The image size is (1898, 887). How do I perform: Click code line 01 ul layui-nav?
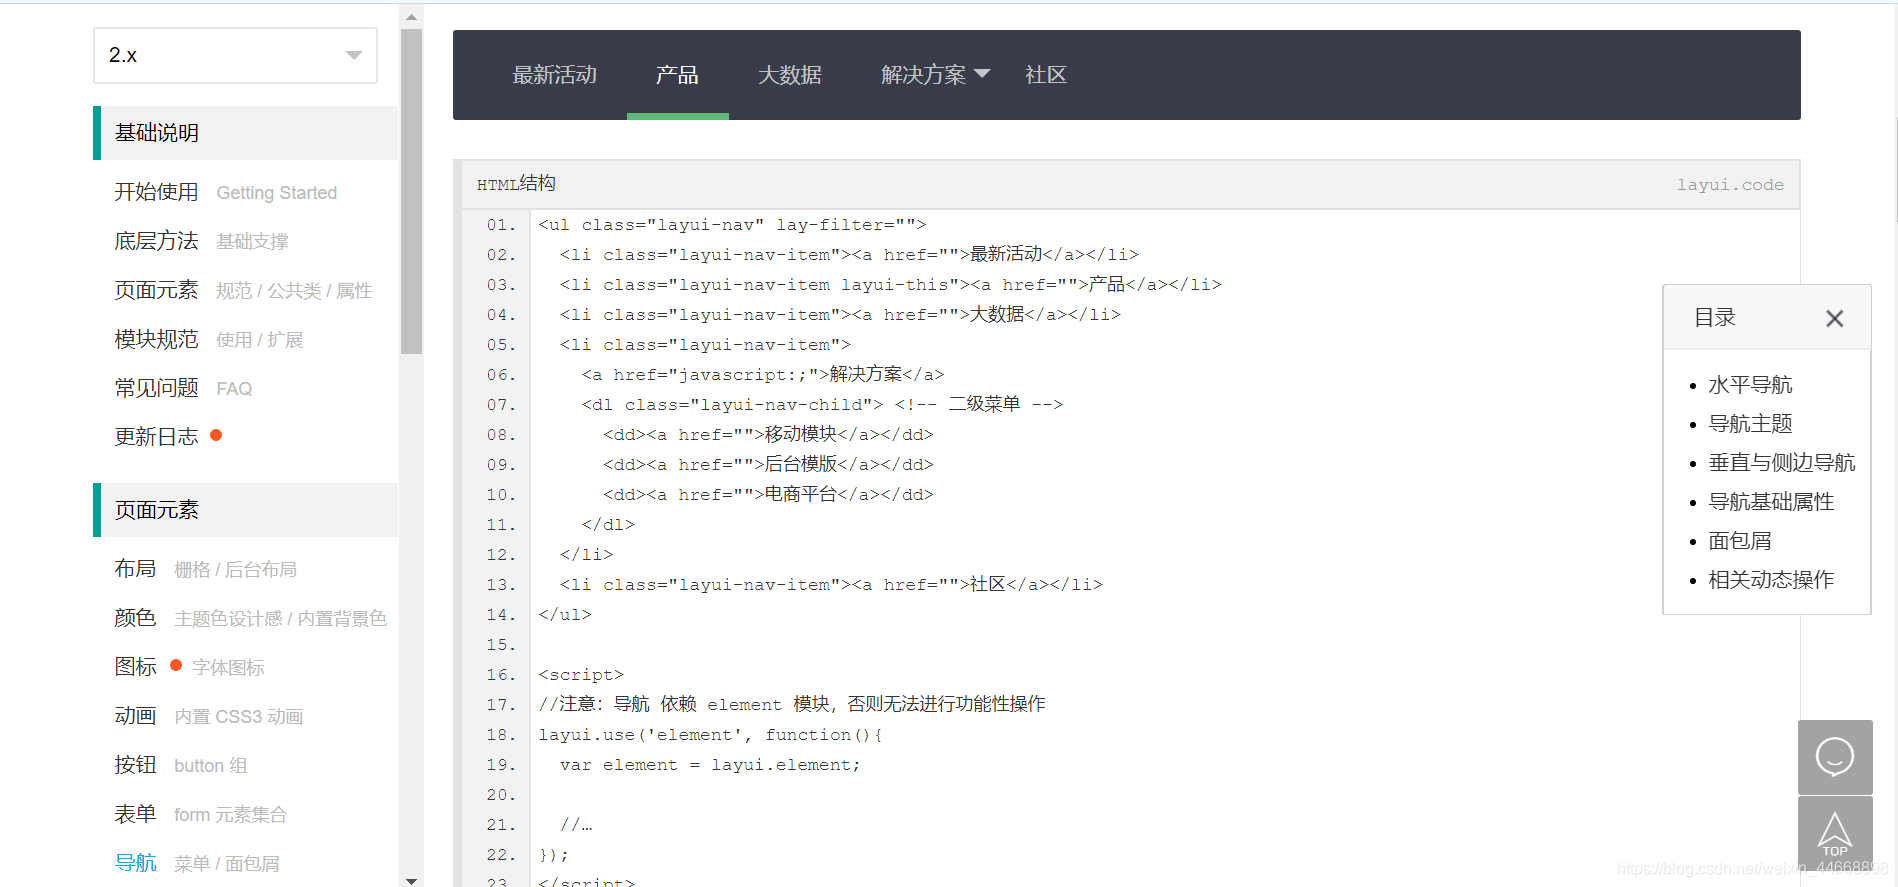[732, 225]
